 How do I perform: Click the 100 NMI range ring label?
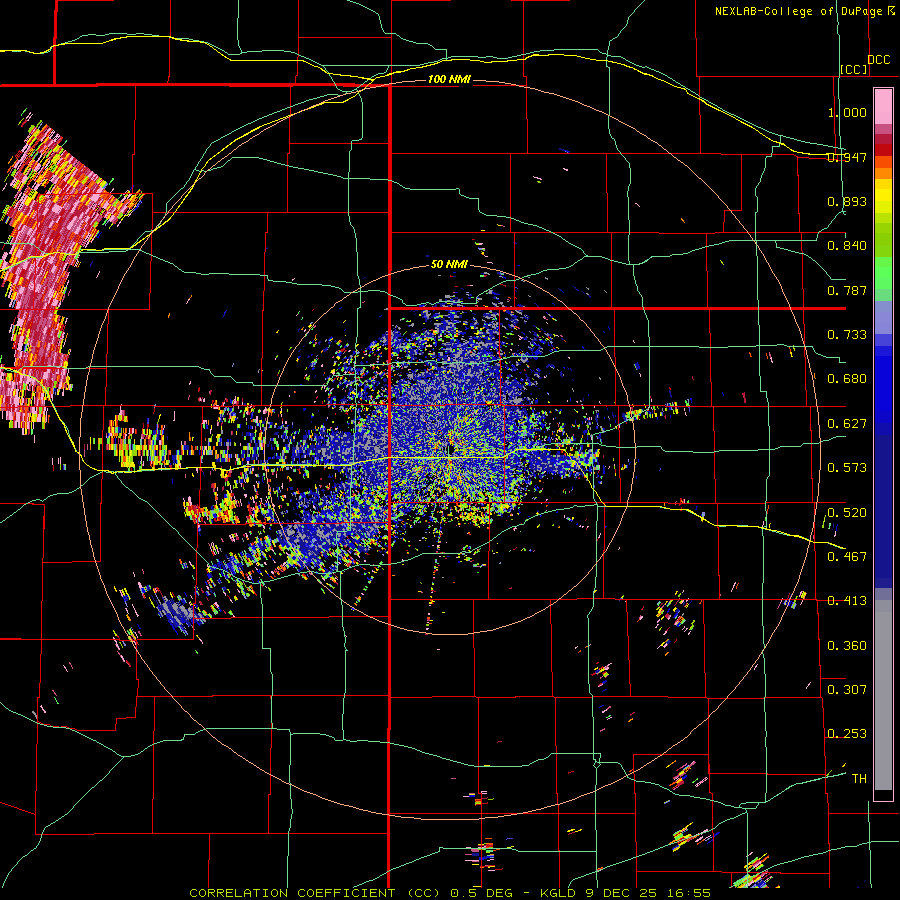[x=449, y=79]
